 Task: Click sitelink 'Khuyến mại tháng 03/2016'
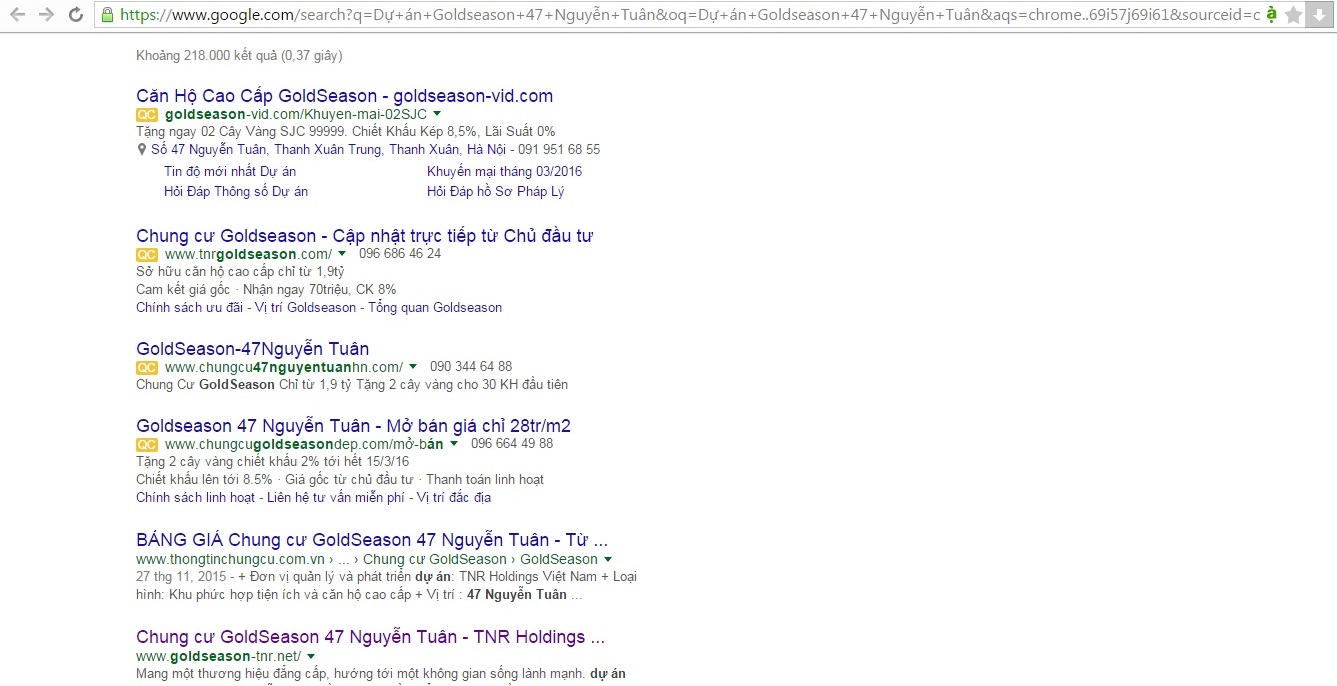tap(504, 172)
